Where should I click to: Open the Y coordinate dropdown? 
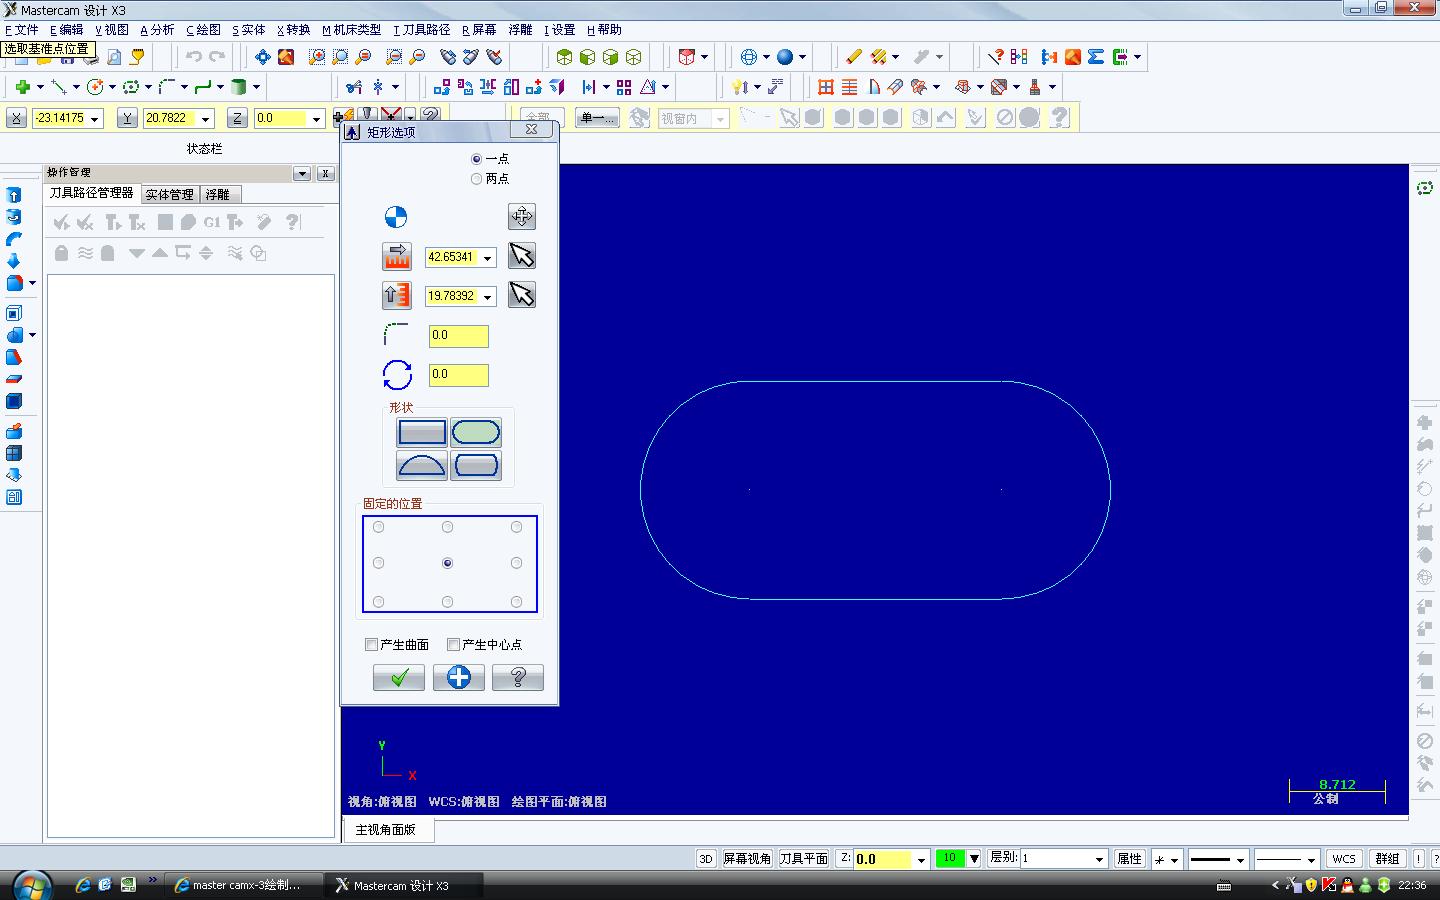206,119
